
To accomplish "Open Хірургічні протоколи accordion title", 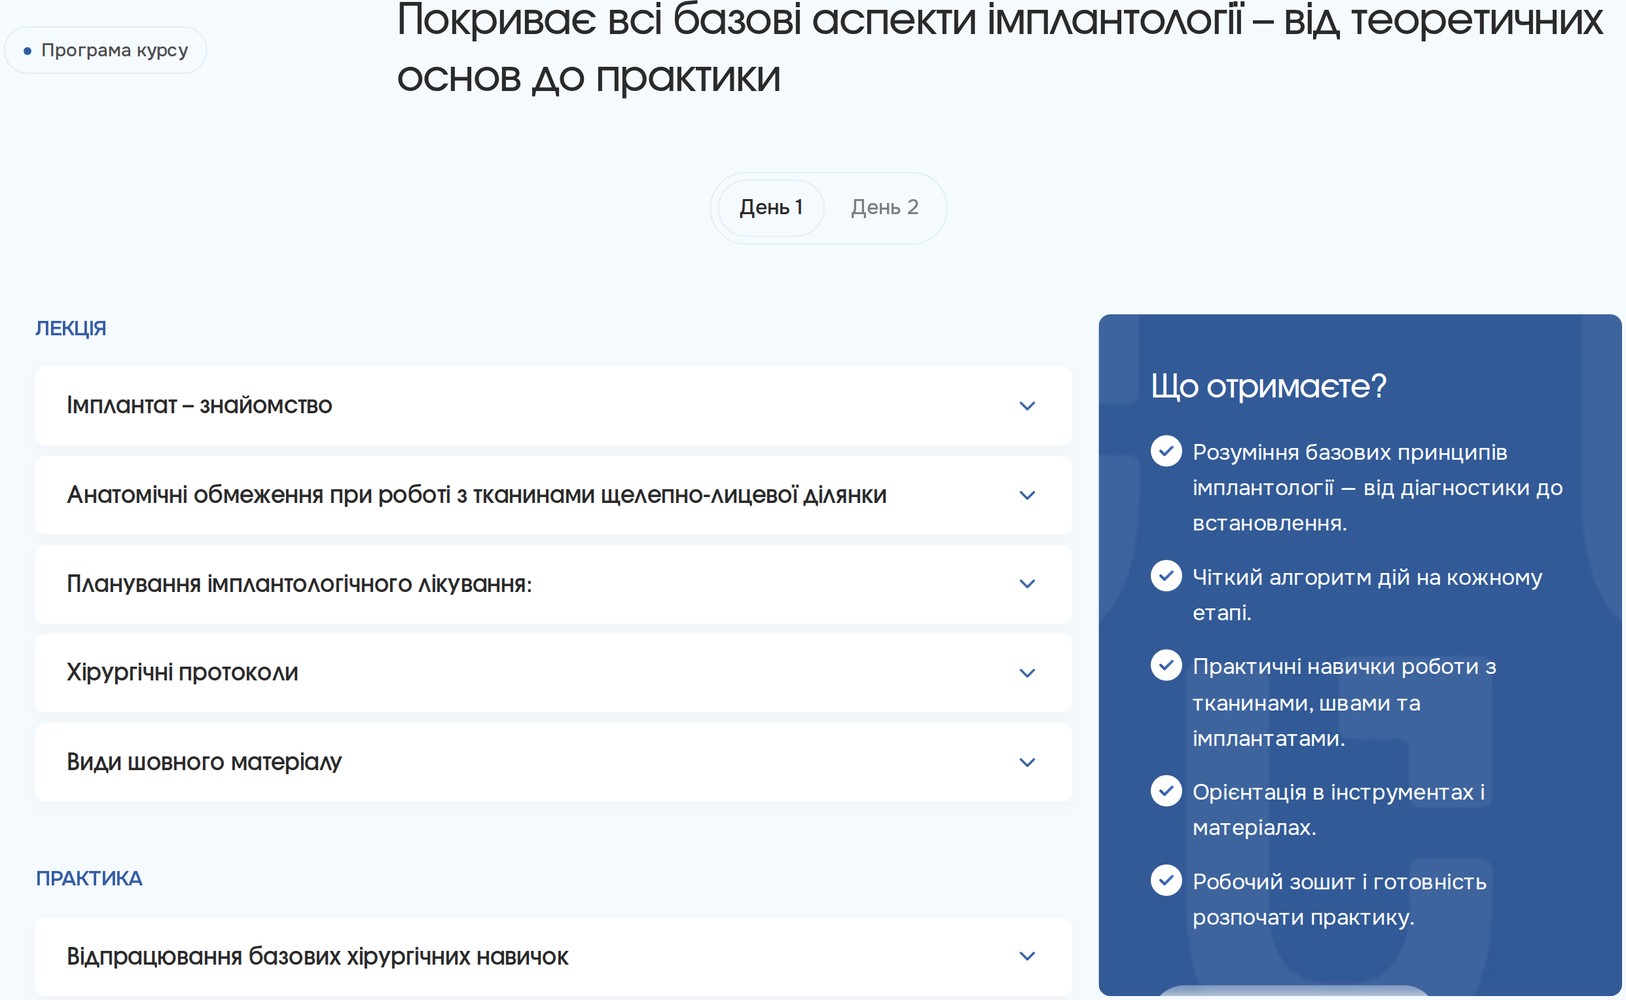I will [x=182, y=672].
